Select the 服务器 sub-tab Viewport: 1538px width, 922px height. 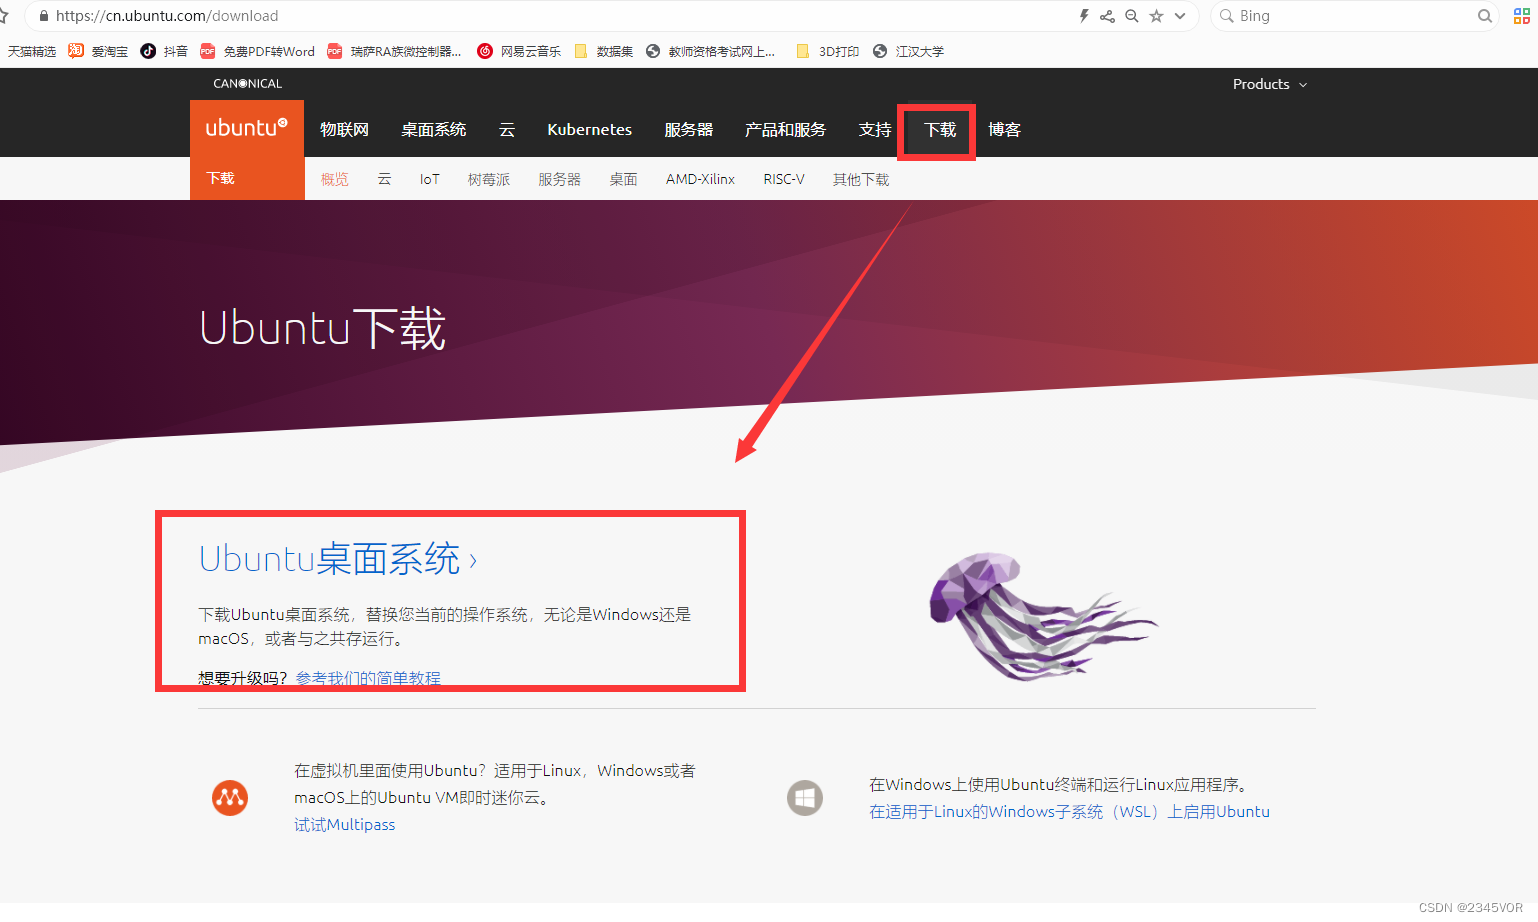pos(560,179)
